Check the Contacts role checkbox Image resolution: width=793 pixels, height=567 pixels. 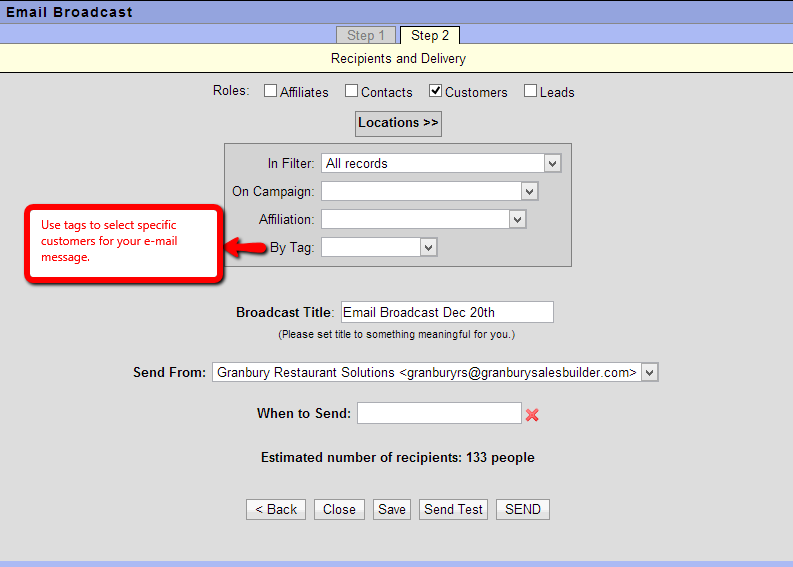point(351,91)
